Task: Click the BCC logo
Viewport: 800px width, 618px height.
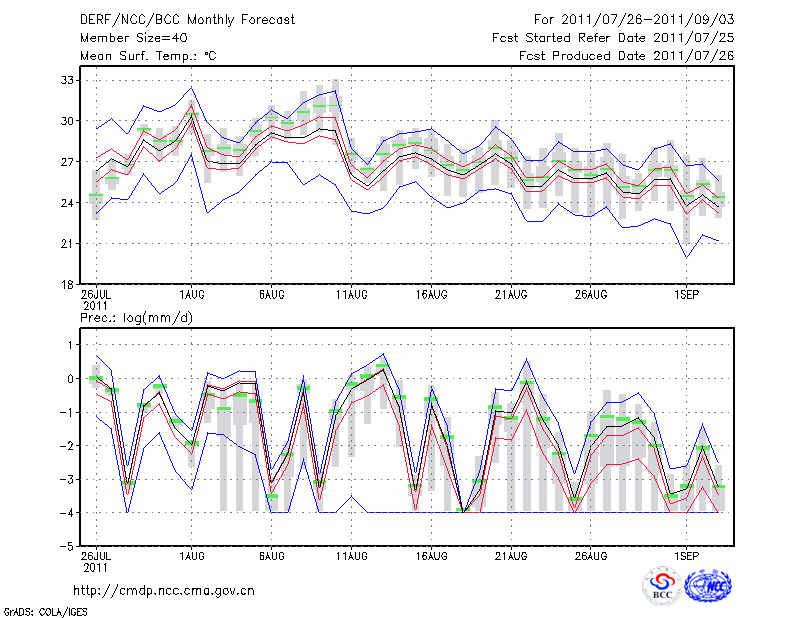Action: [x=662, y=586]
